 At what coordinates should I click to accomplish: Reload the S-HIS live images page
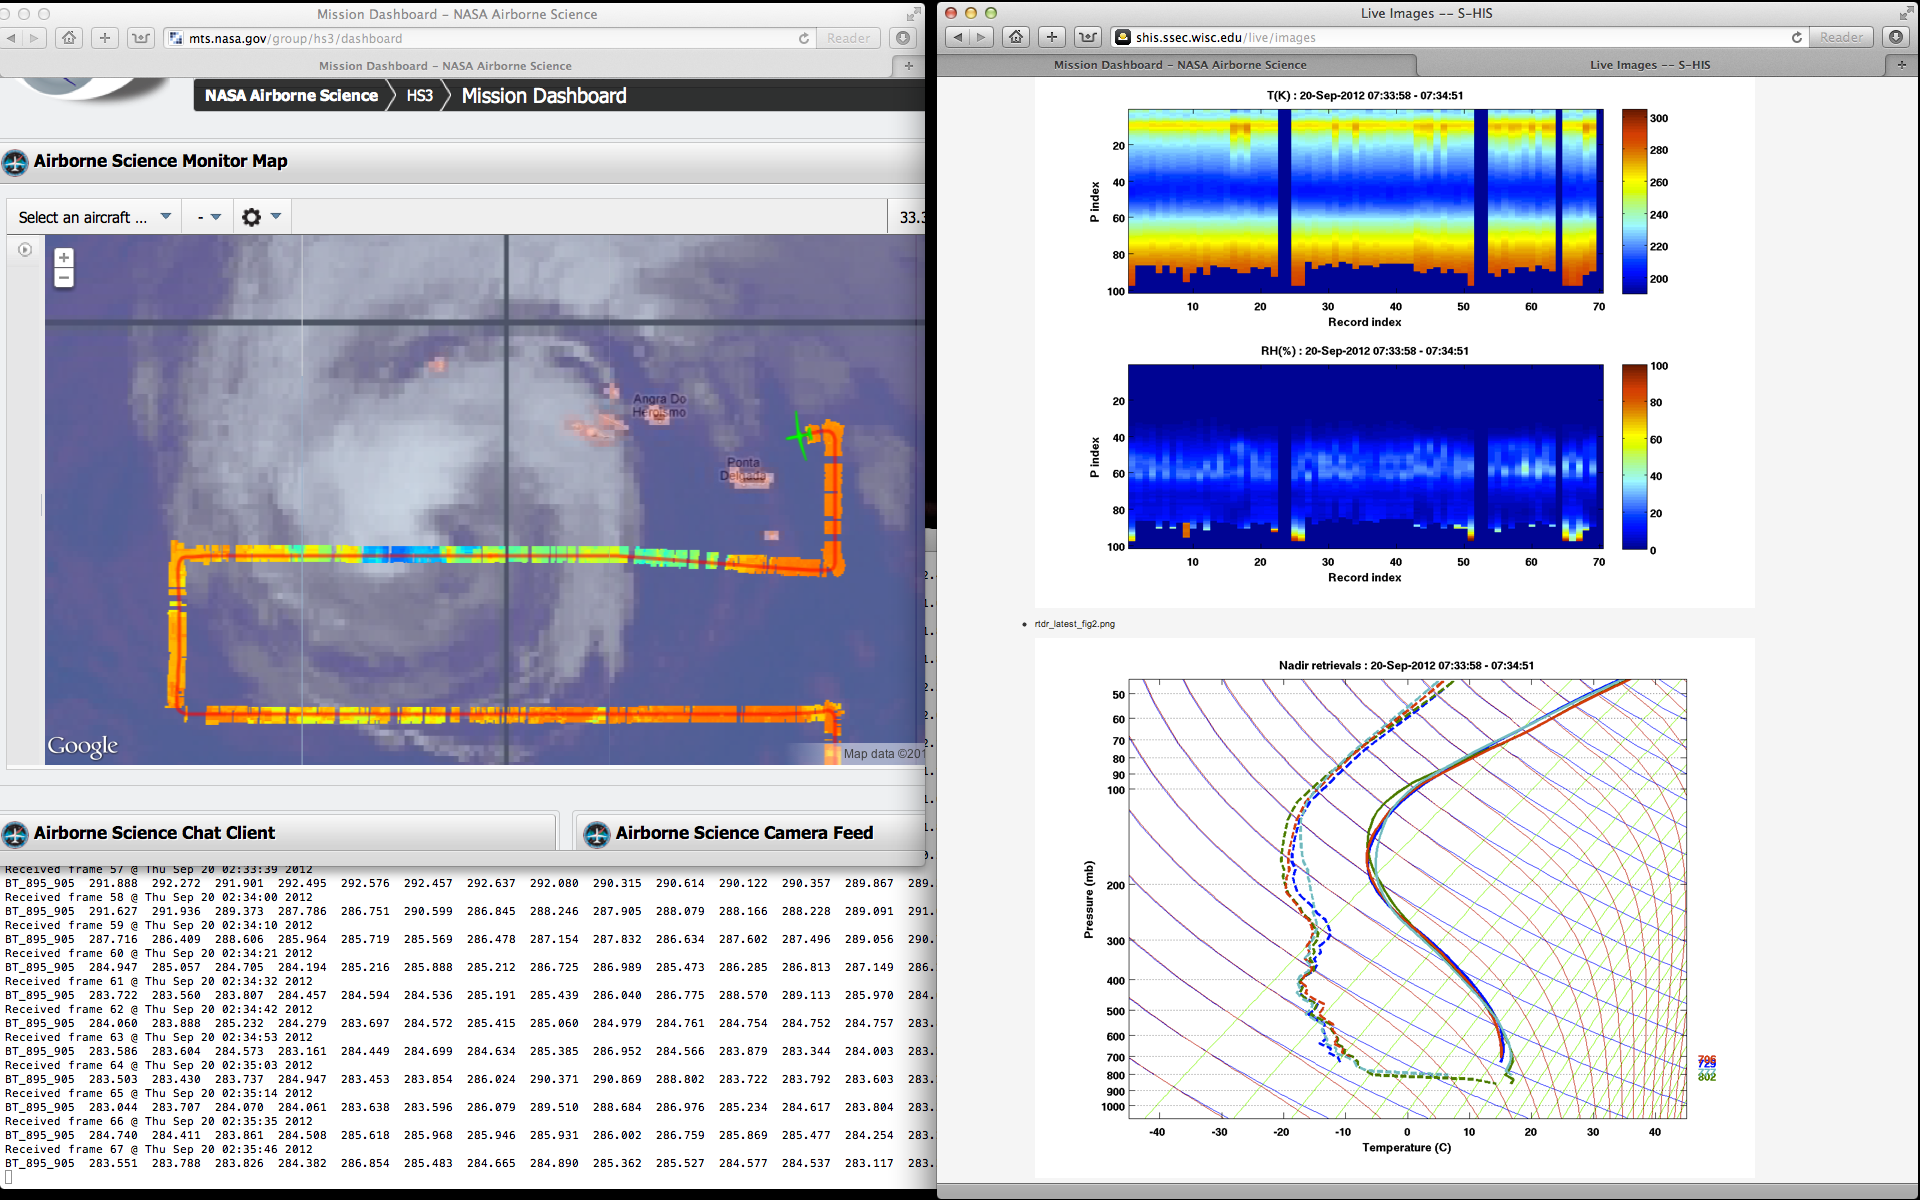pyautogui.click(x=1796, y=37)
